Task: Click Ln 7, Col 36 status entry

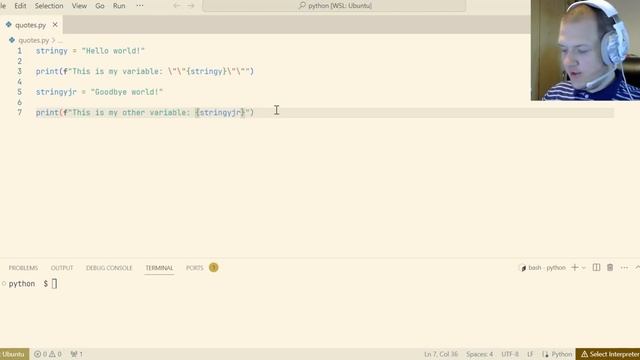Action: click(x=441, y=354)
